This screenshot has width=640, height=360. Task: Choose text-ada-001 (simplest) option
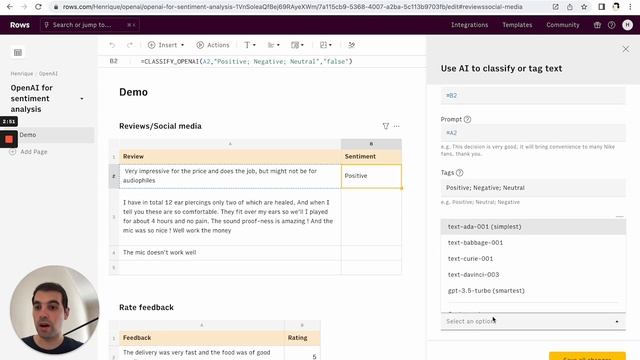tap(533, 227)
